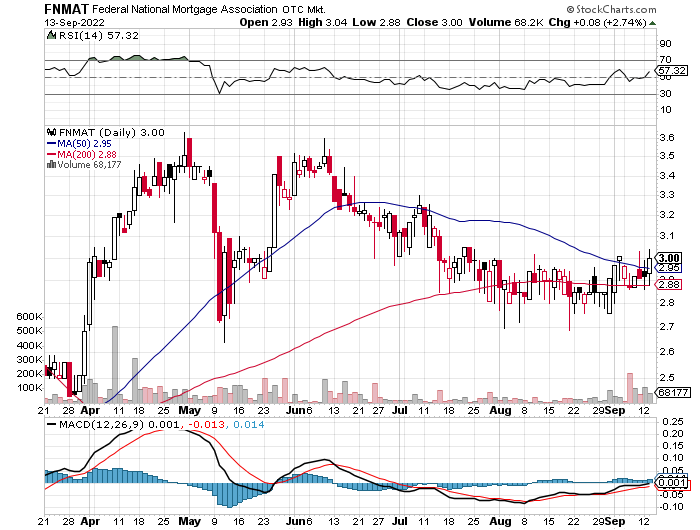The height and width of the screenshot is (530, 700).
Task: Click the RSI(14) legend marker icon
Action: [51, 35]
